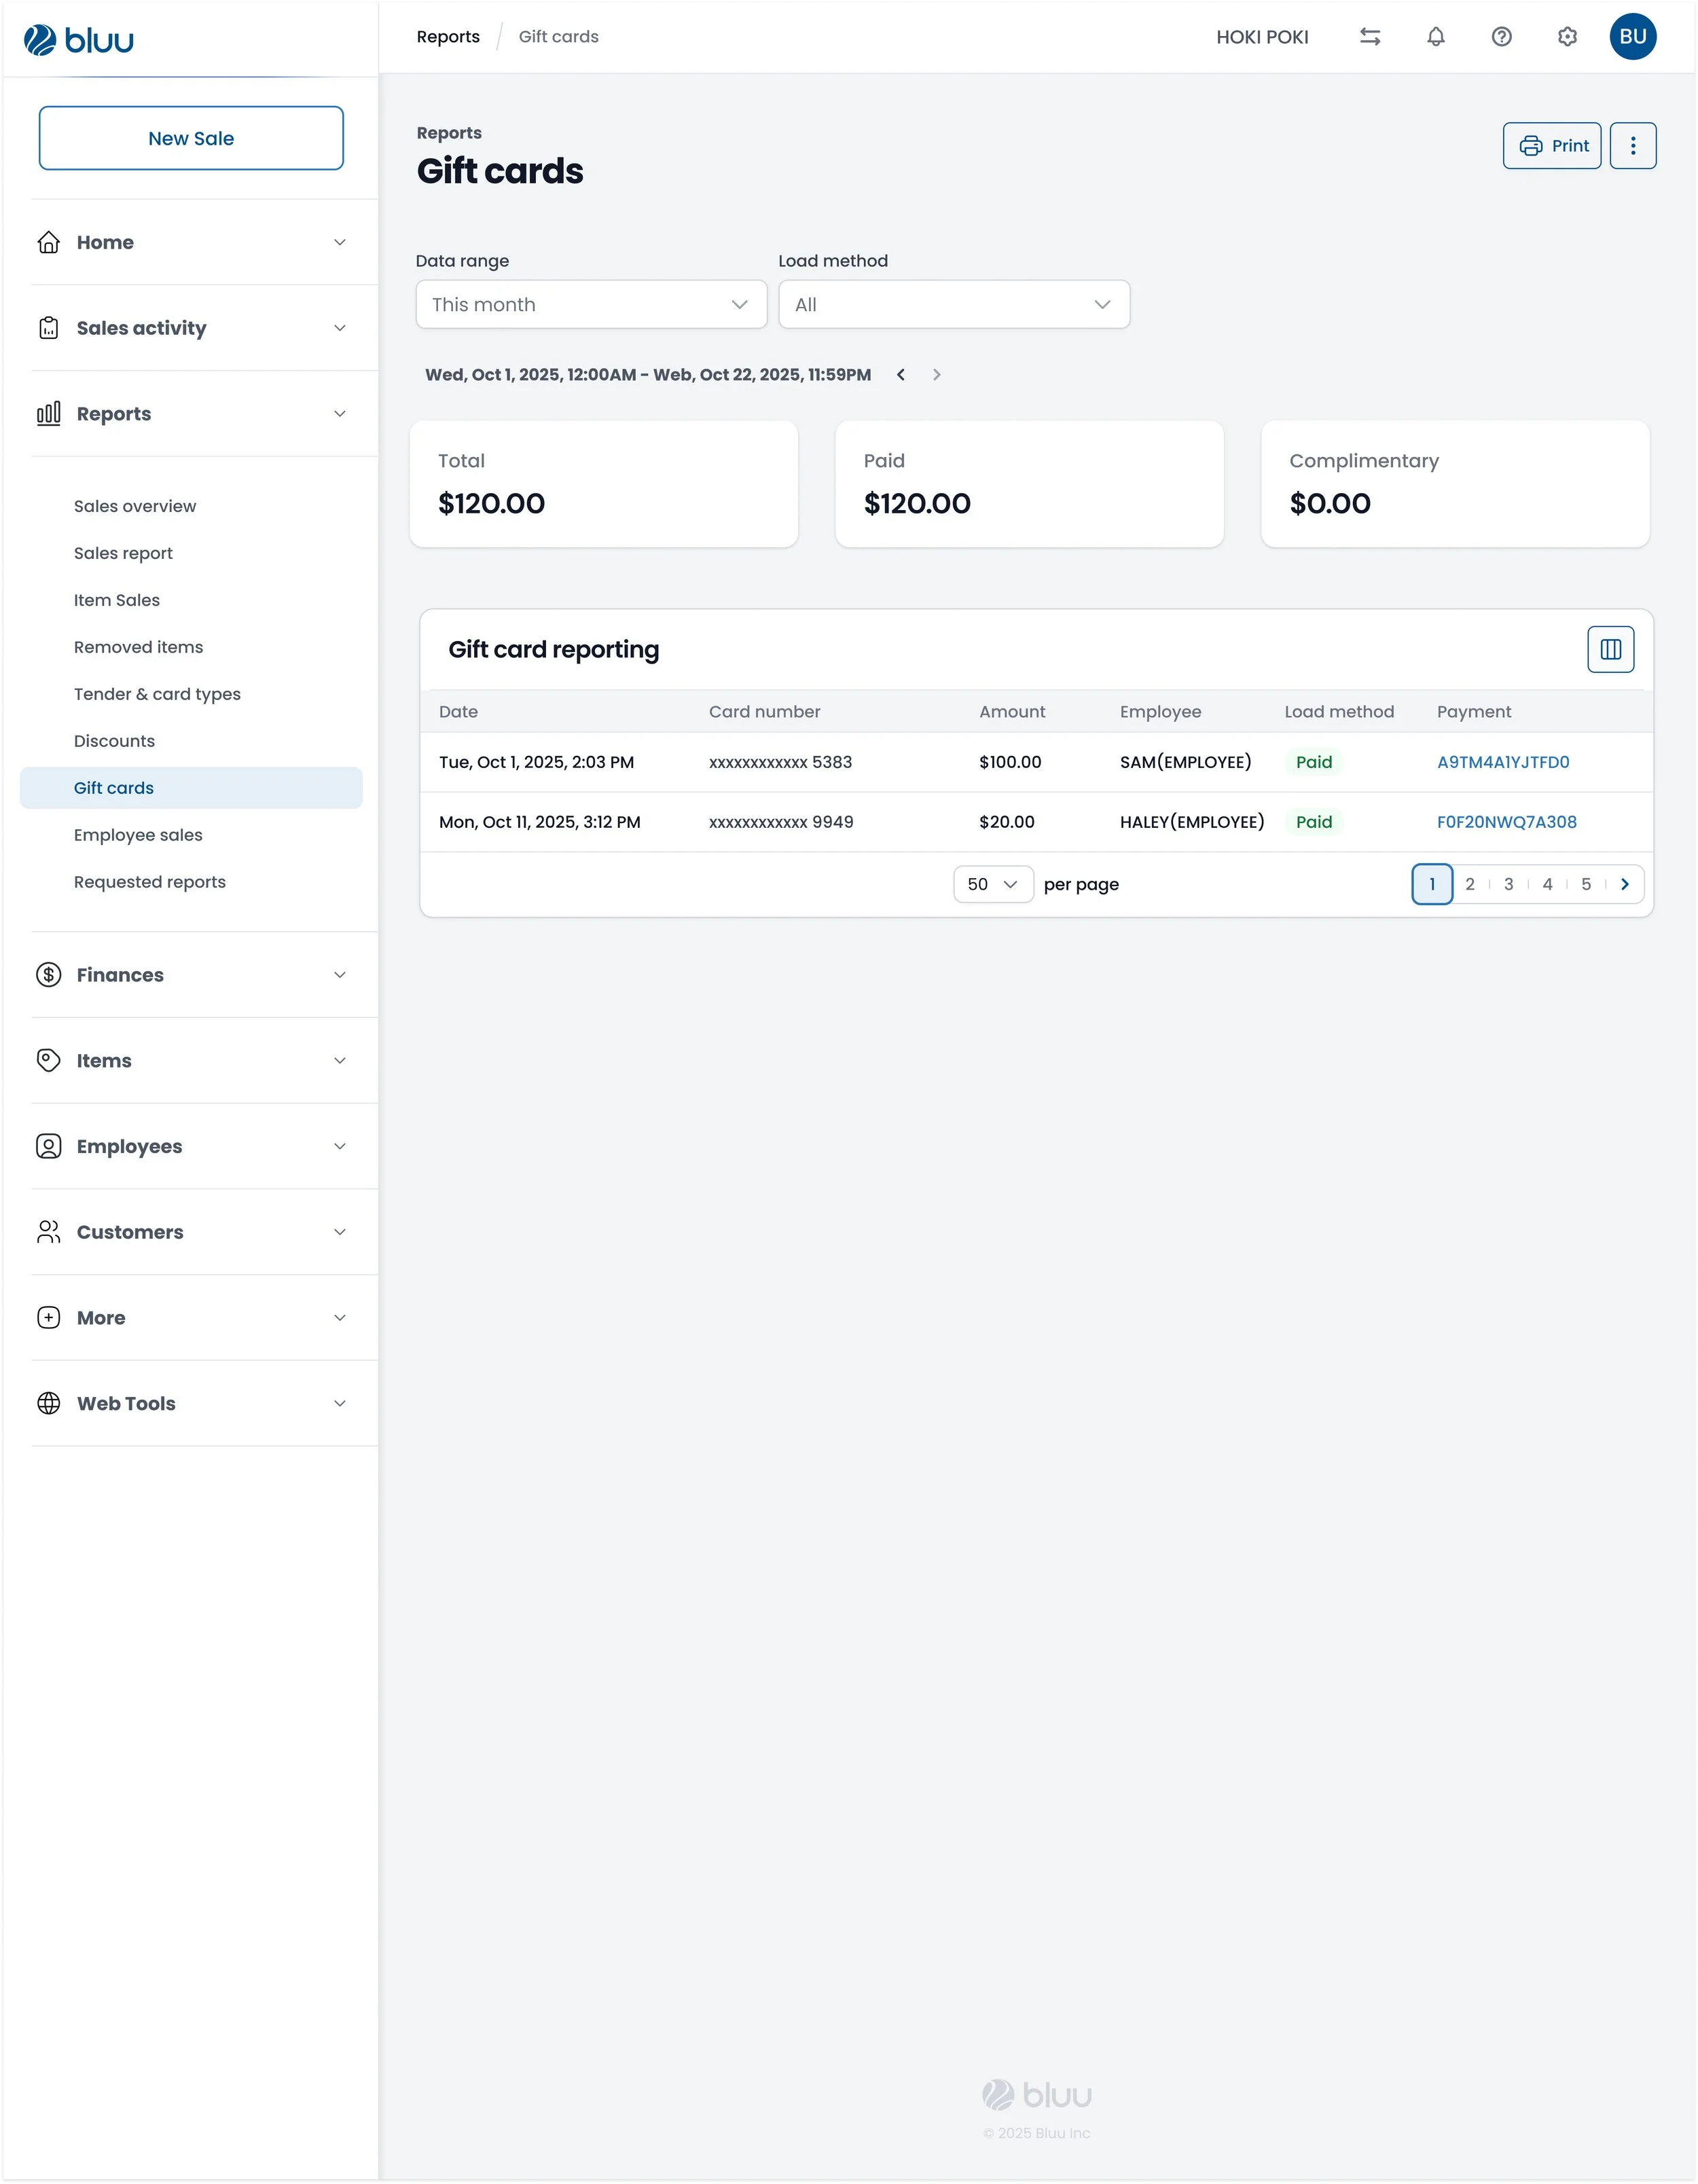Click the Reports bar chart icon
The image size is (1698, 2184).
point(48,414)
